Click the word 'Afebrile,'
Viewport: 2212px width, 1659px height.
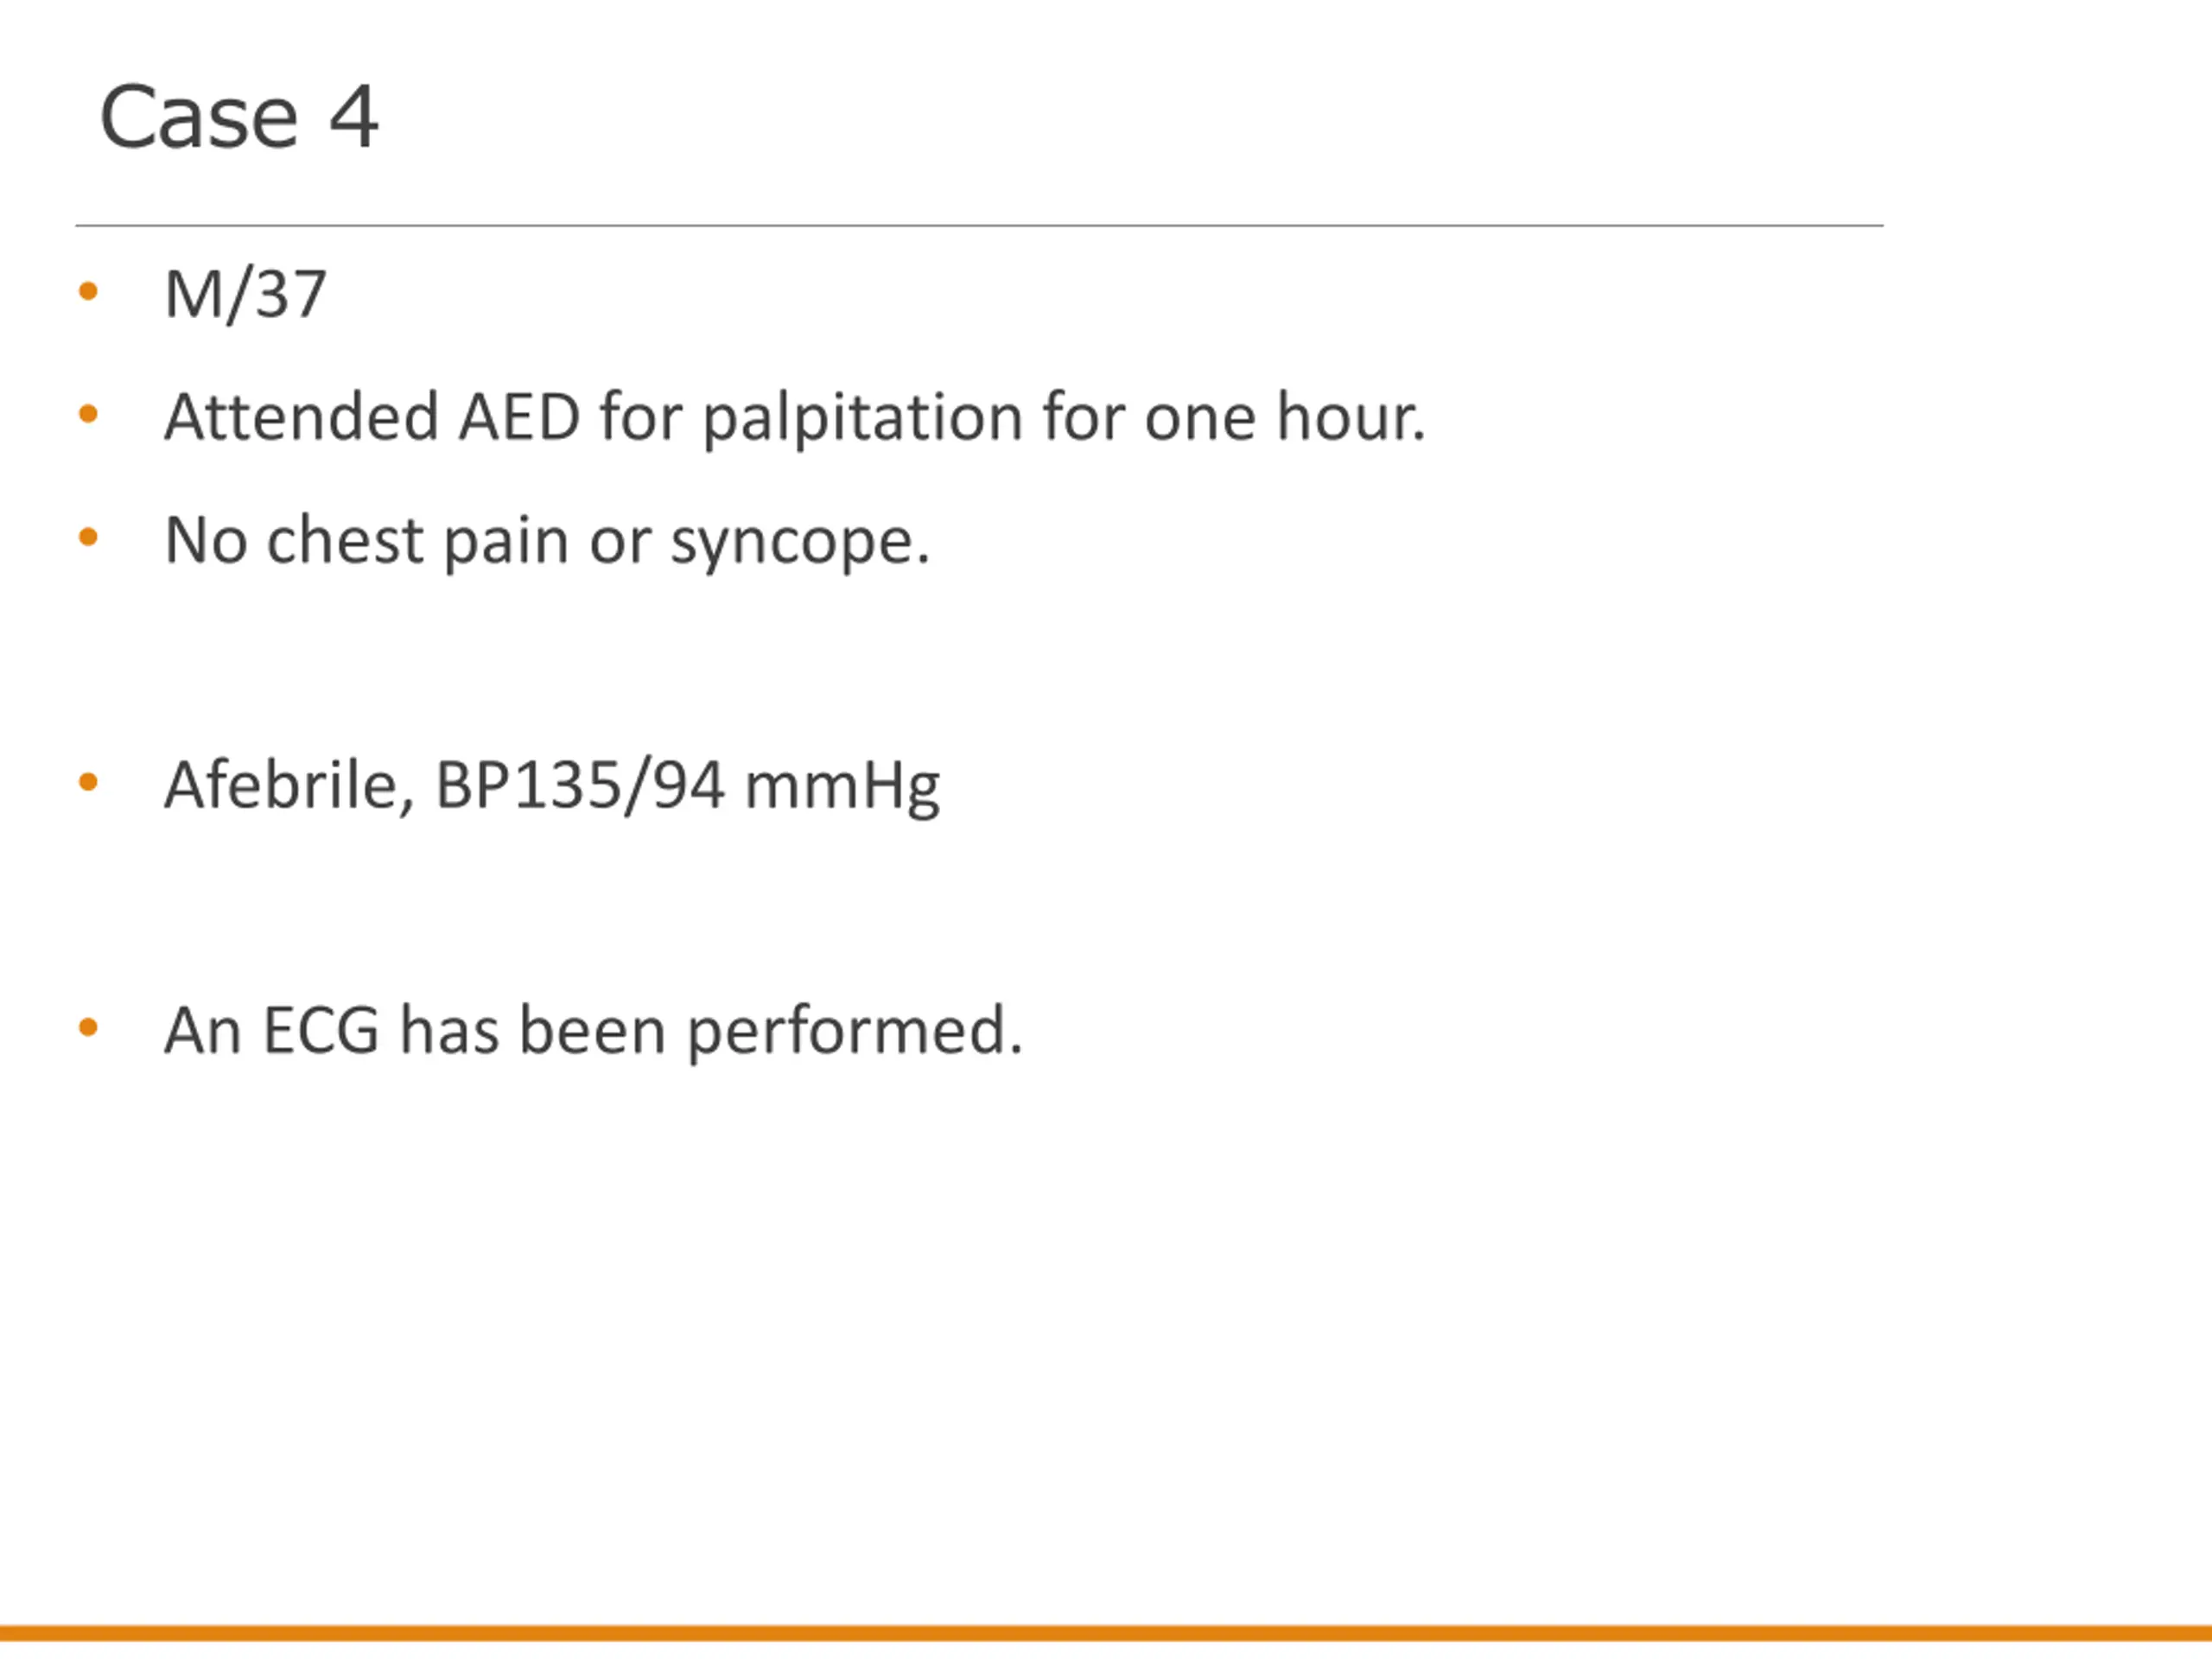click(289, 786)
